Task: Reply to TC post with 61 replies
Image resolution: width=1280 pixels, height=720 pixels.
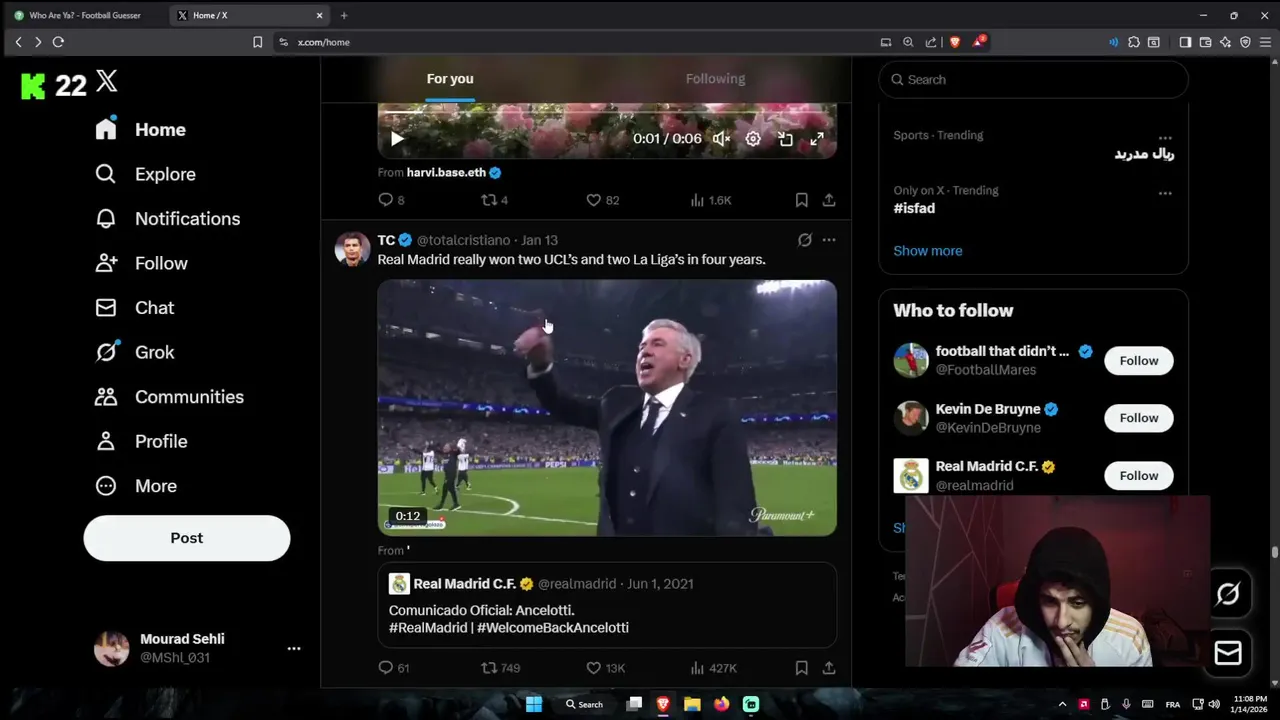Action: (x=394, y=668)
